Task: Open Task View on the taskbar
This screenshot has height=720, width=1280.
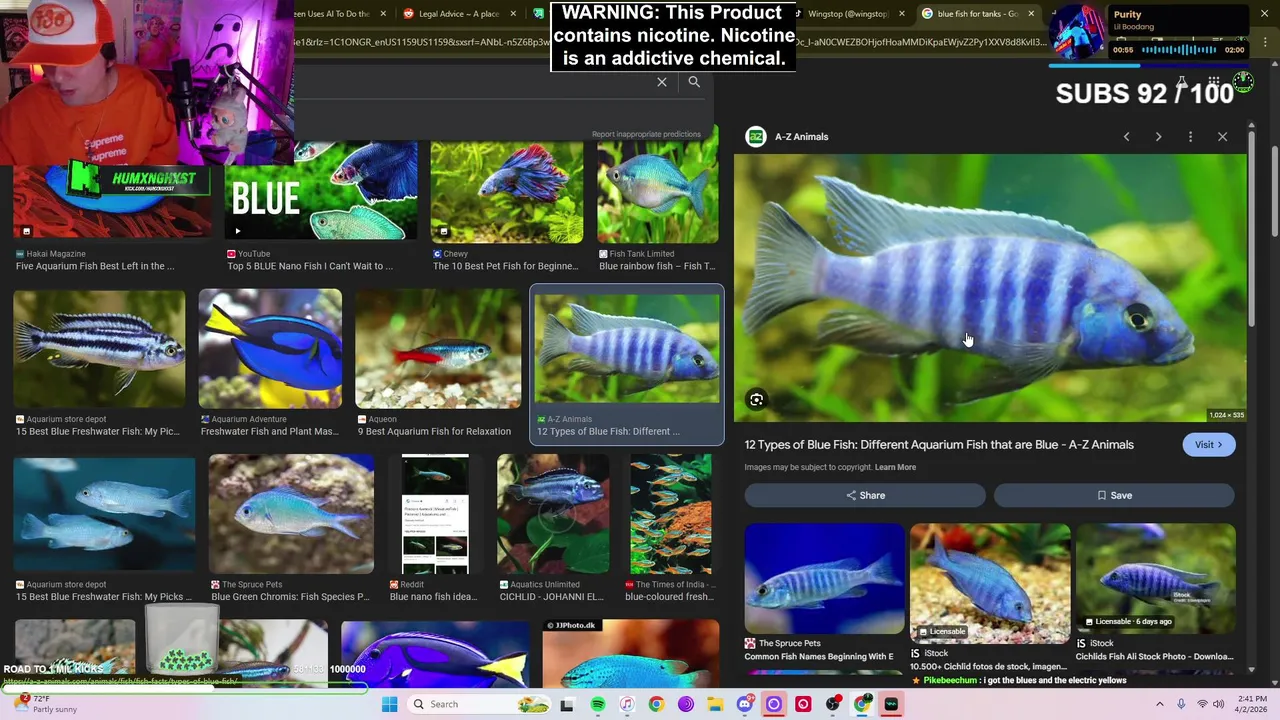Action: click(567, 704)
